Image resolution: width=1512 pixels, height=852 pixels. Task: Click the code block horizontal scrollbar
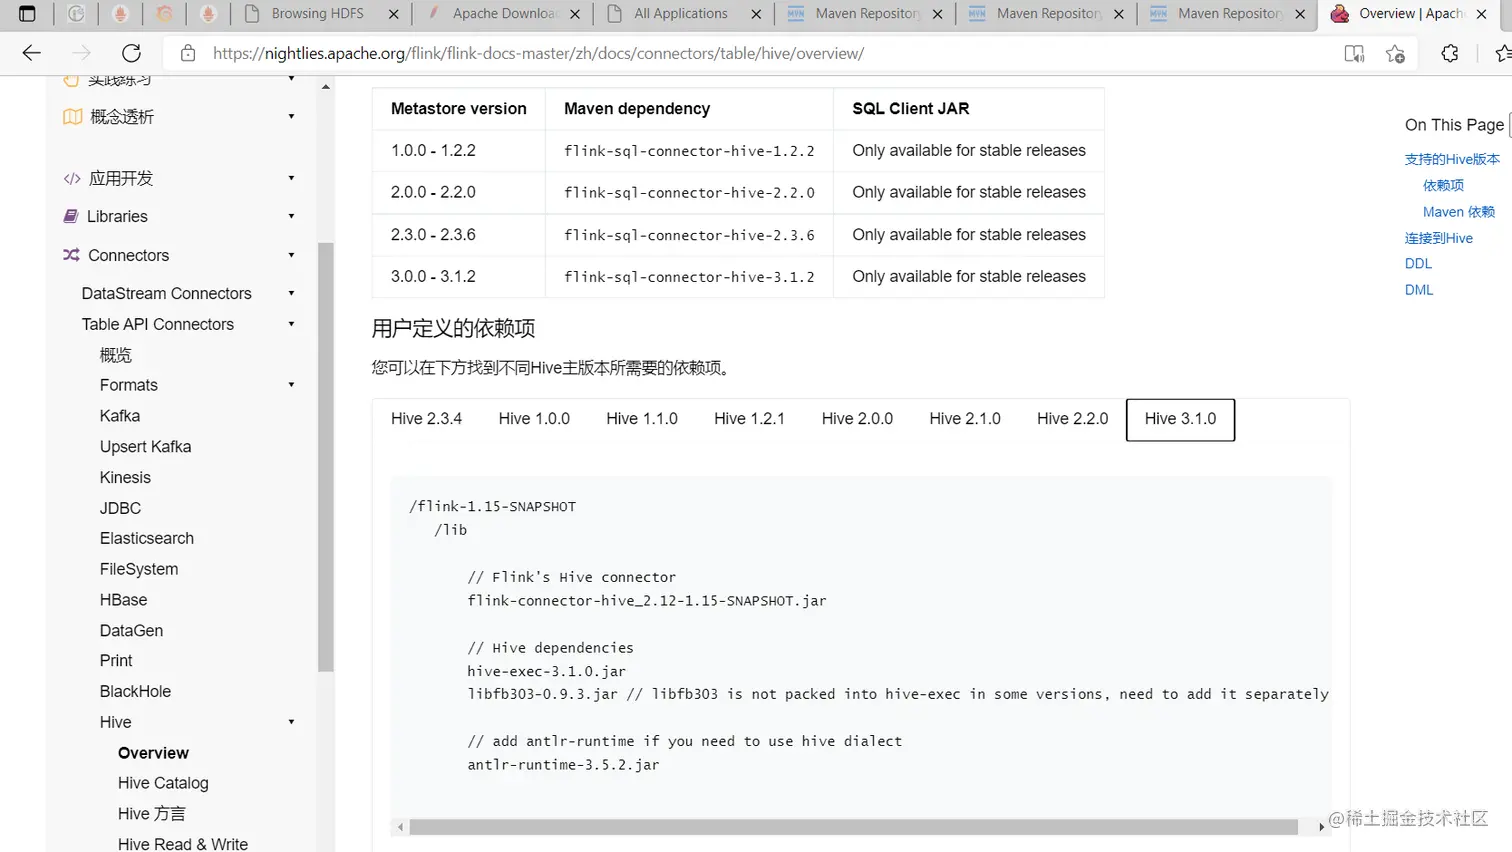point(853,827)
